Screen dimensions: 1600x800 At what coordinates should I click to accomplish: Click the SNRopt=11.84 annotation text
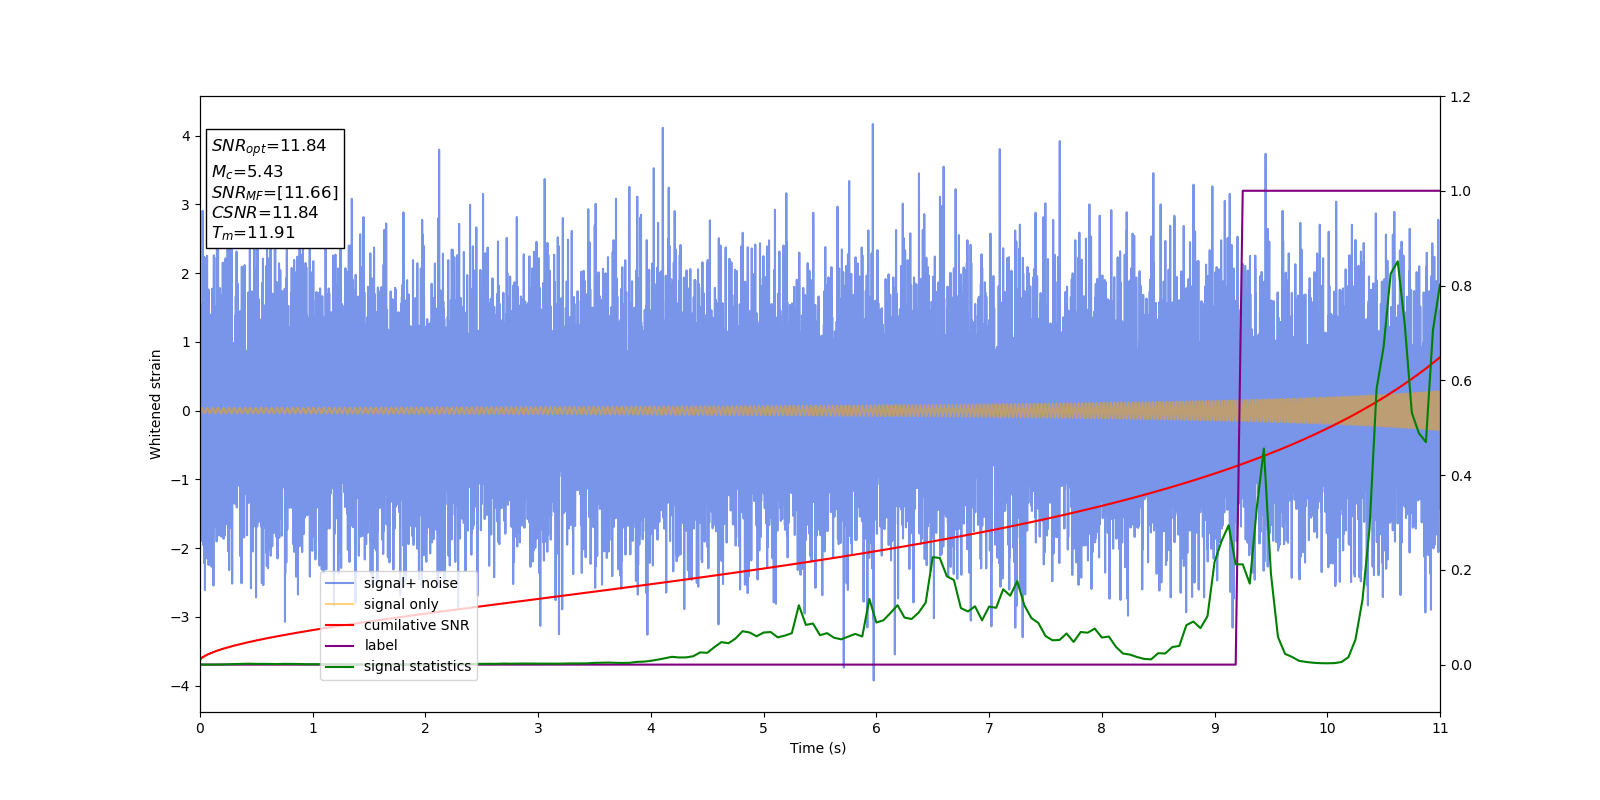tap(268, 146)
